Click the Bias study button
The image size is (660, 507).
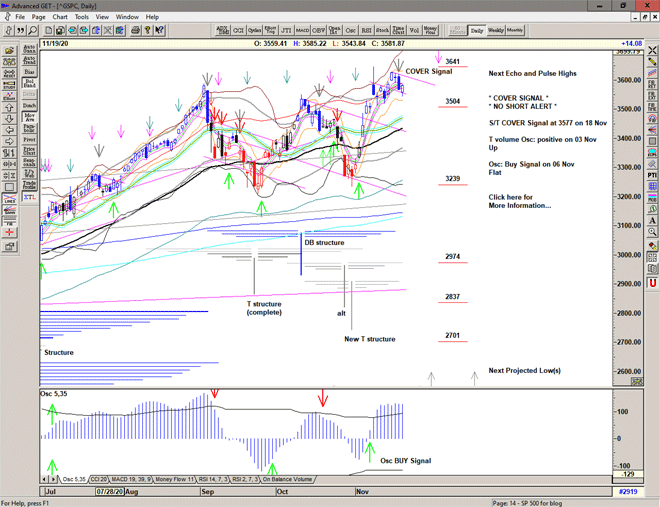click(x=29, y=73)
